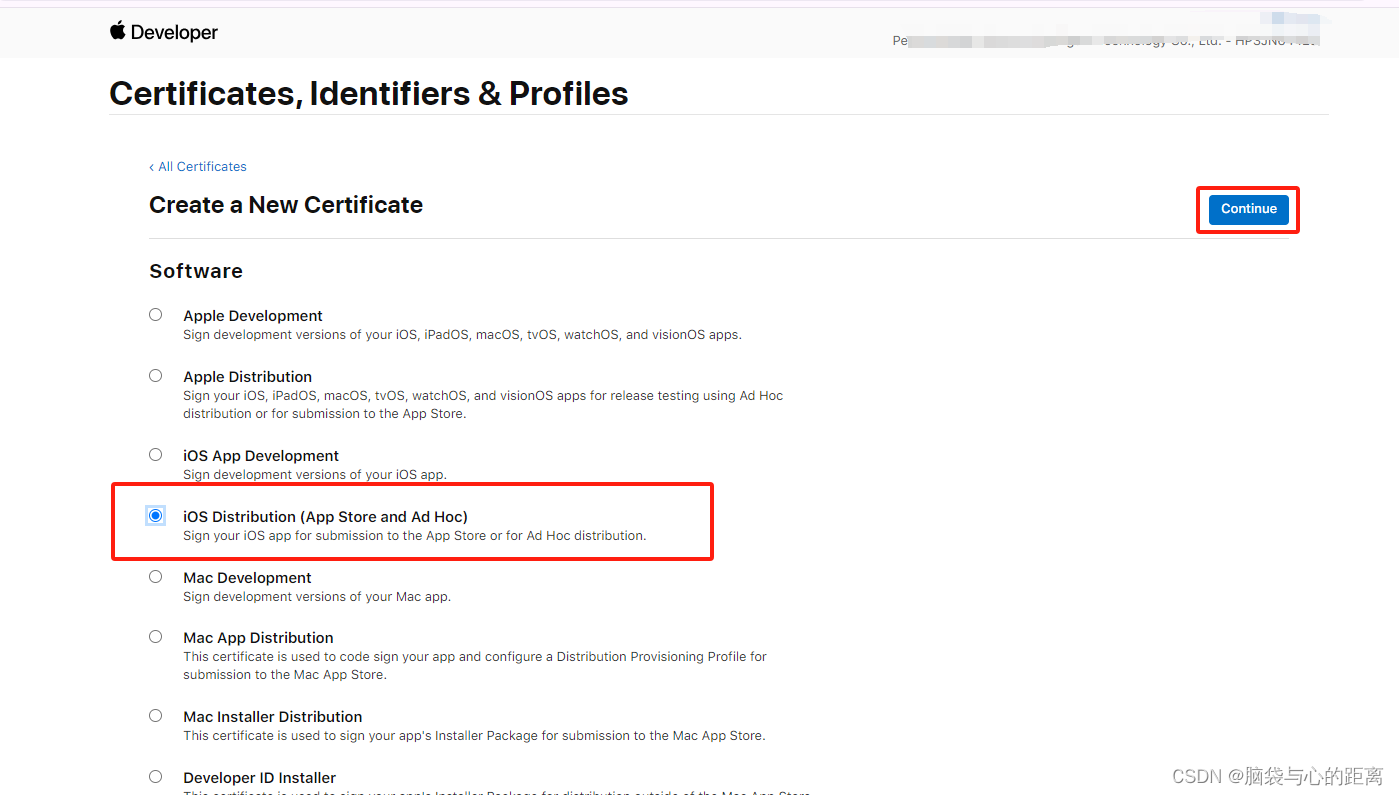Click the iOS App Development label text

[261, 456]
